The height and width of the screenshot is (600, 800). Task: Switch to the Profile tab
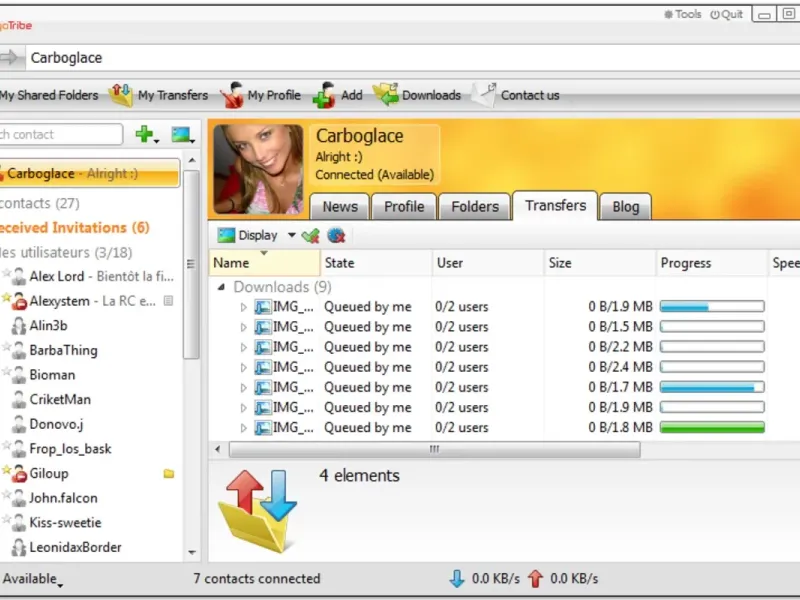(x=404, y=207)
